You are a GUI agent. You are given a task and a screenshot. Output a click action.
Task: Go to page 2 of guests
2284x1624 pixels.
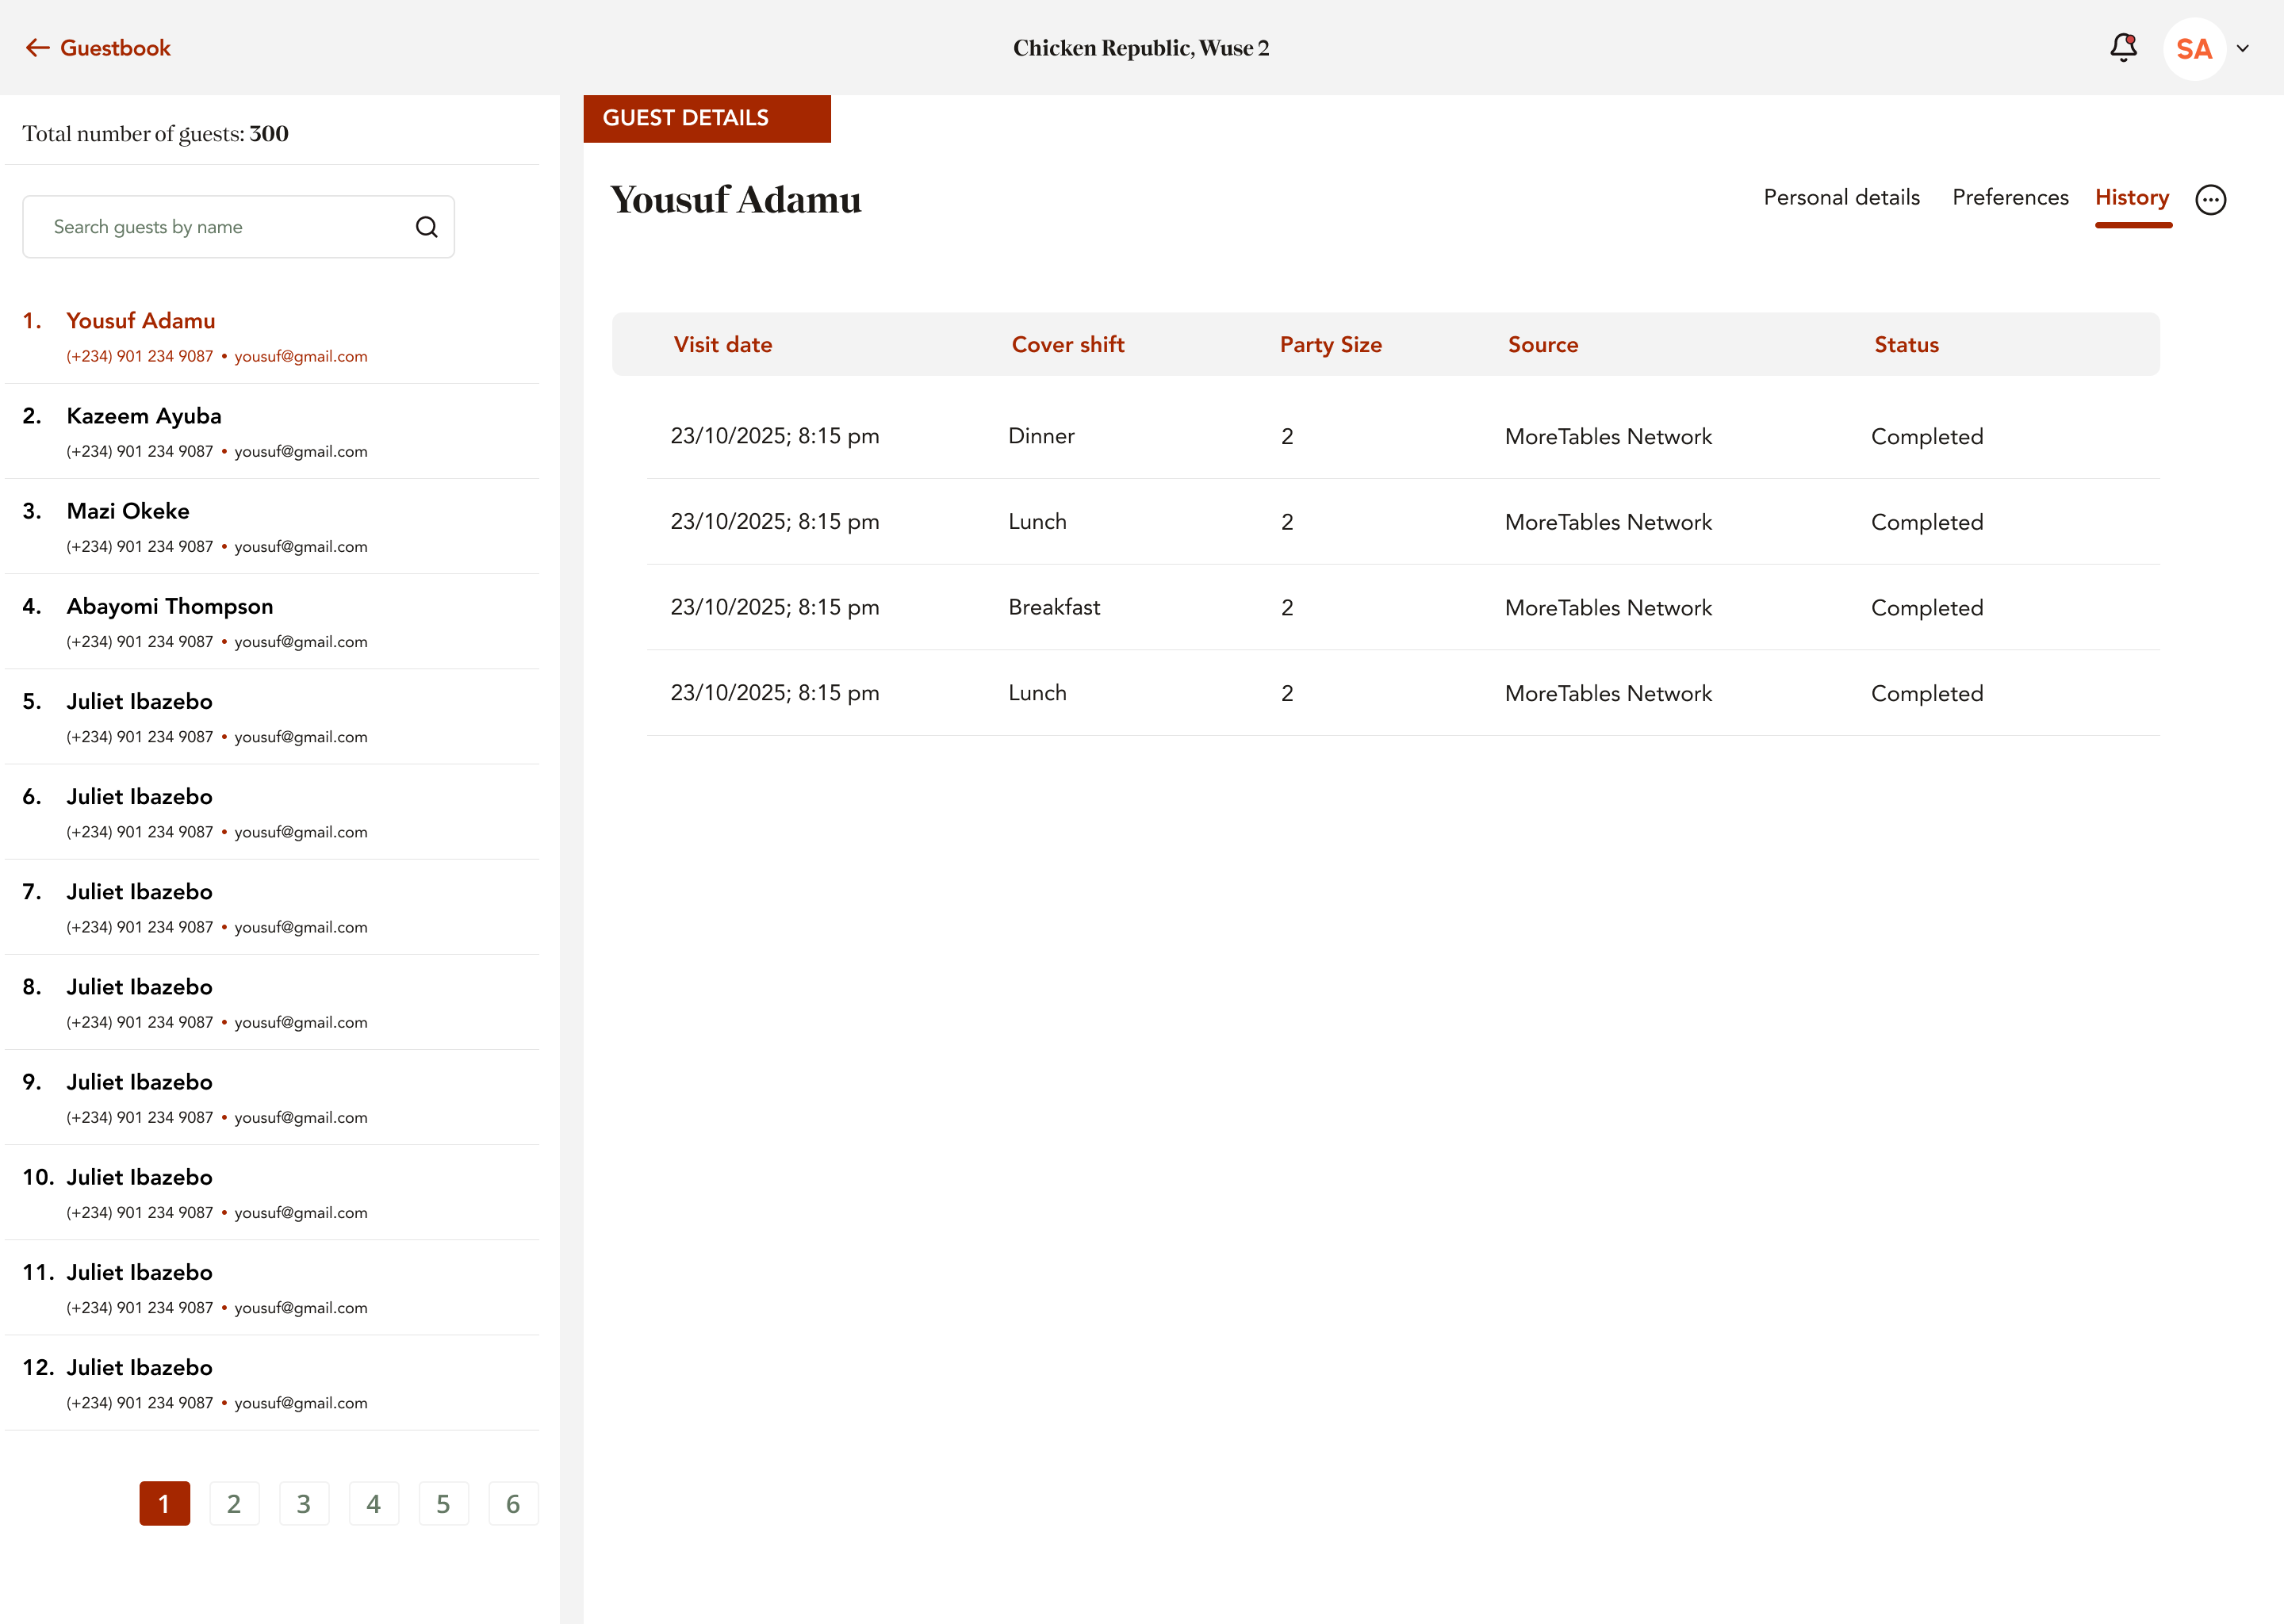coord(234,1503)
